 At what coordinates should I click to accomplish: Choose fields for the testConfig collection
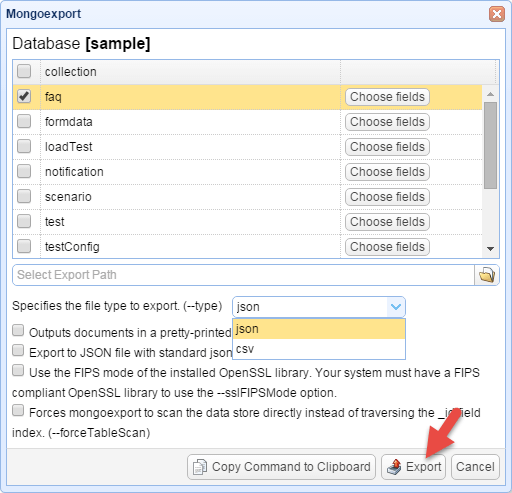tap(387, 247)
